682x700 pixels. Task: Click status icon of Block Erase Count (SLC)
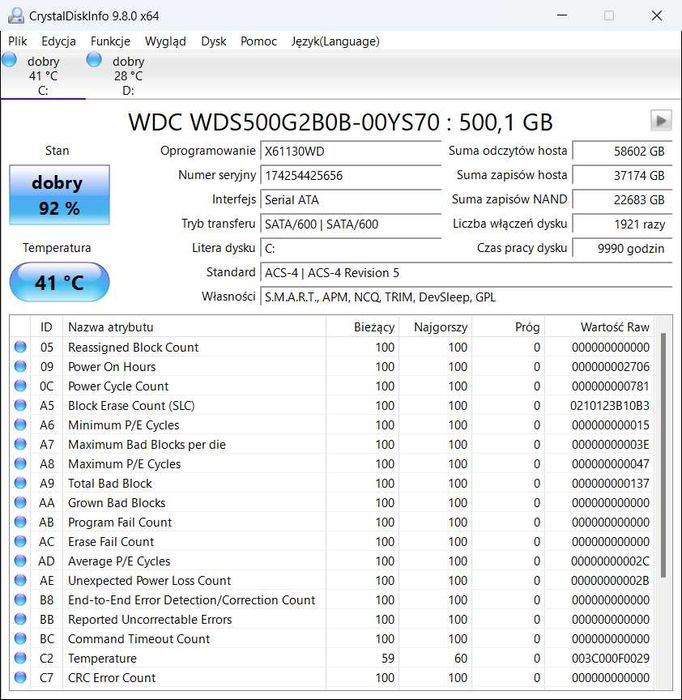point(20,405)
